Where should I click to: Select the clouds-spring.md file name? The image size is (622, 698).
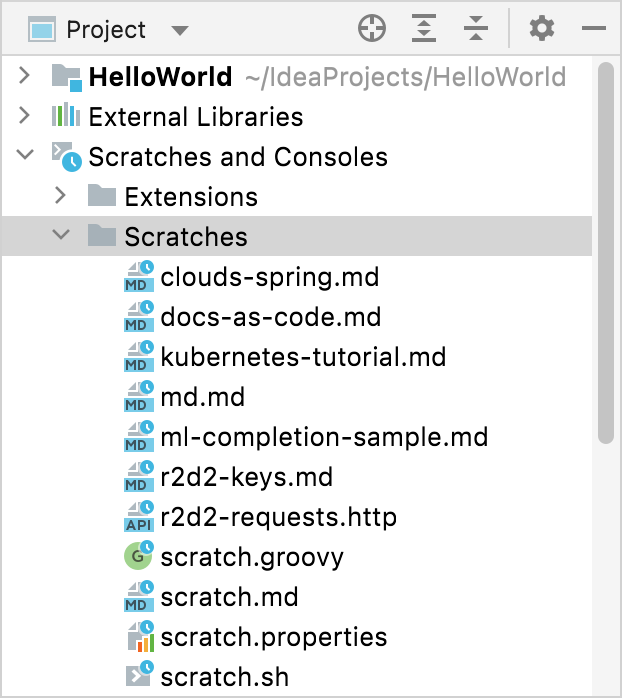(x=270, y=277)
